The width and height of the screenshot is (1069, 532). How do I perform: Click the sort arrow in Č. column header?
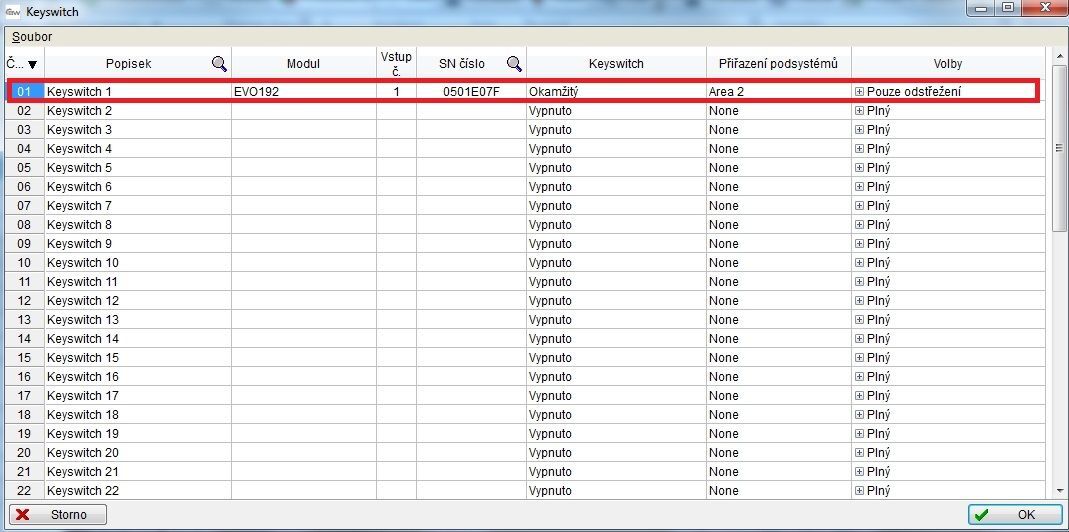pyautogui.click(x=32, y=65)
